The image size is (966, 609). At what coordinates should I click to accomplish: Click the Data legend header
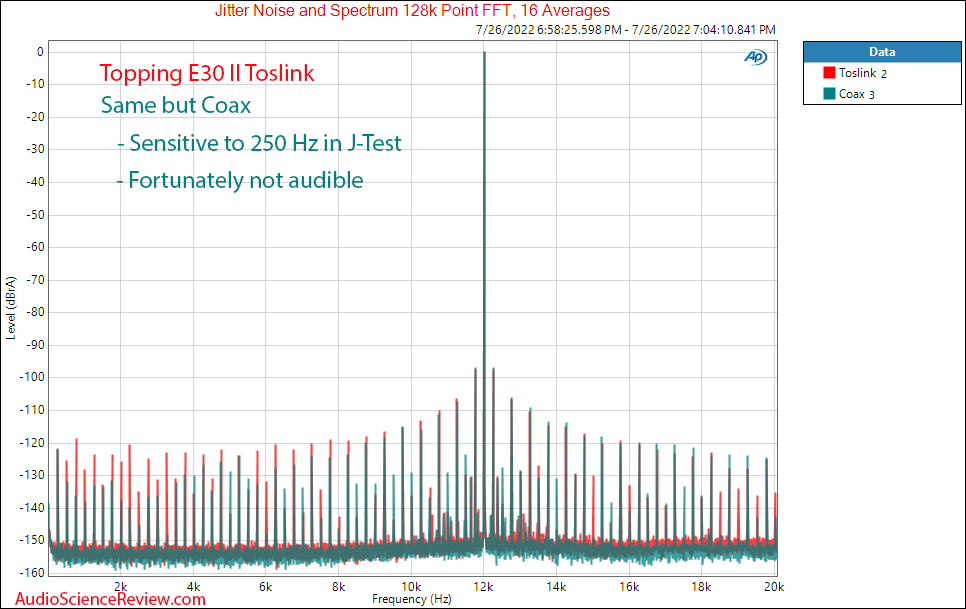coord(882,52)
